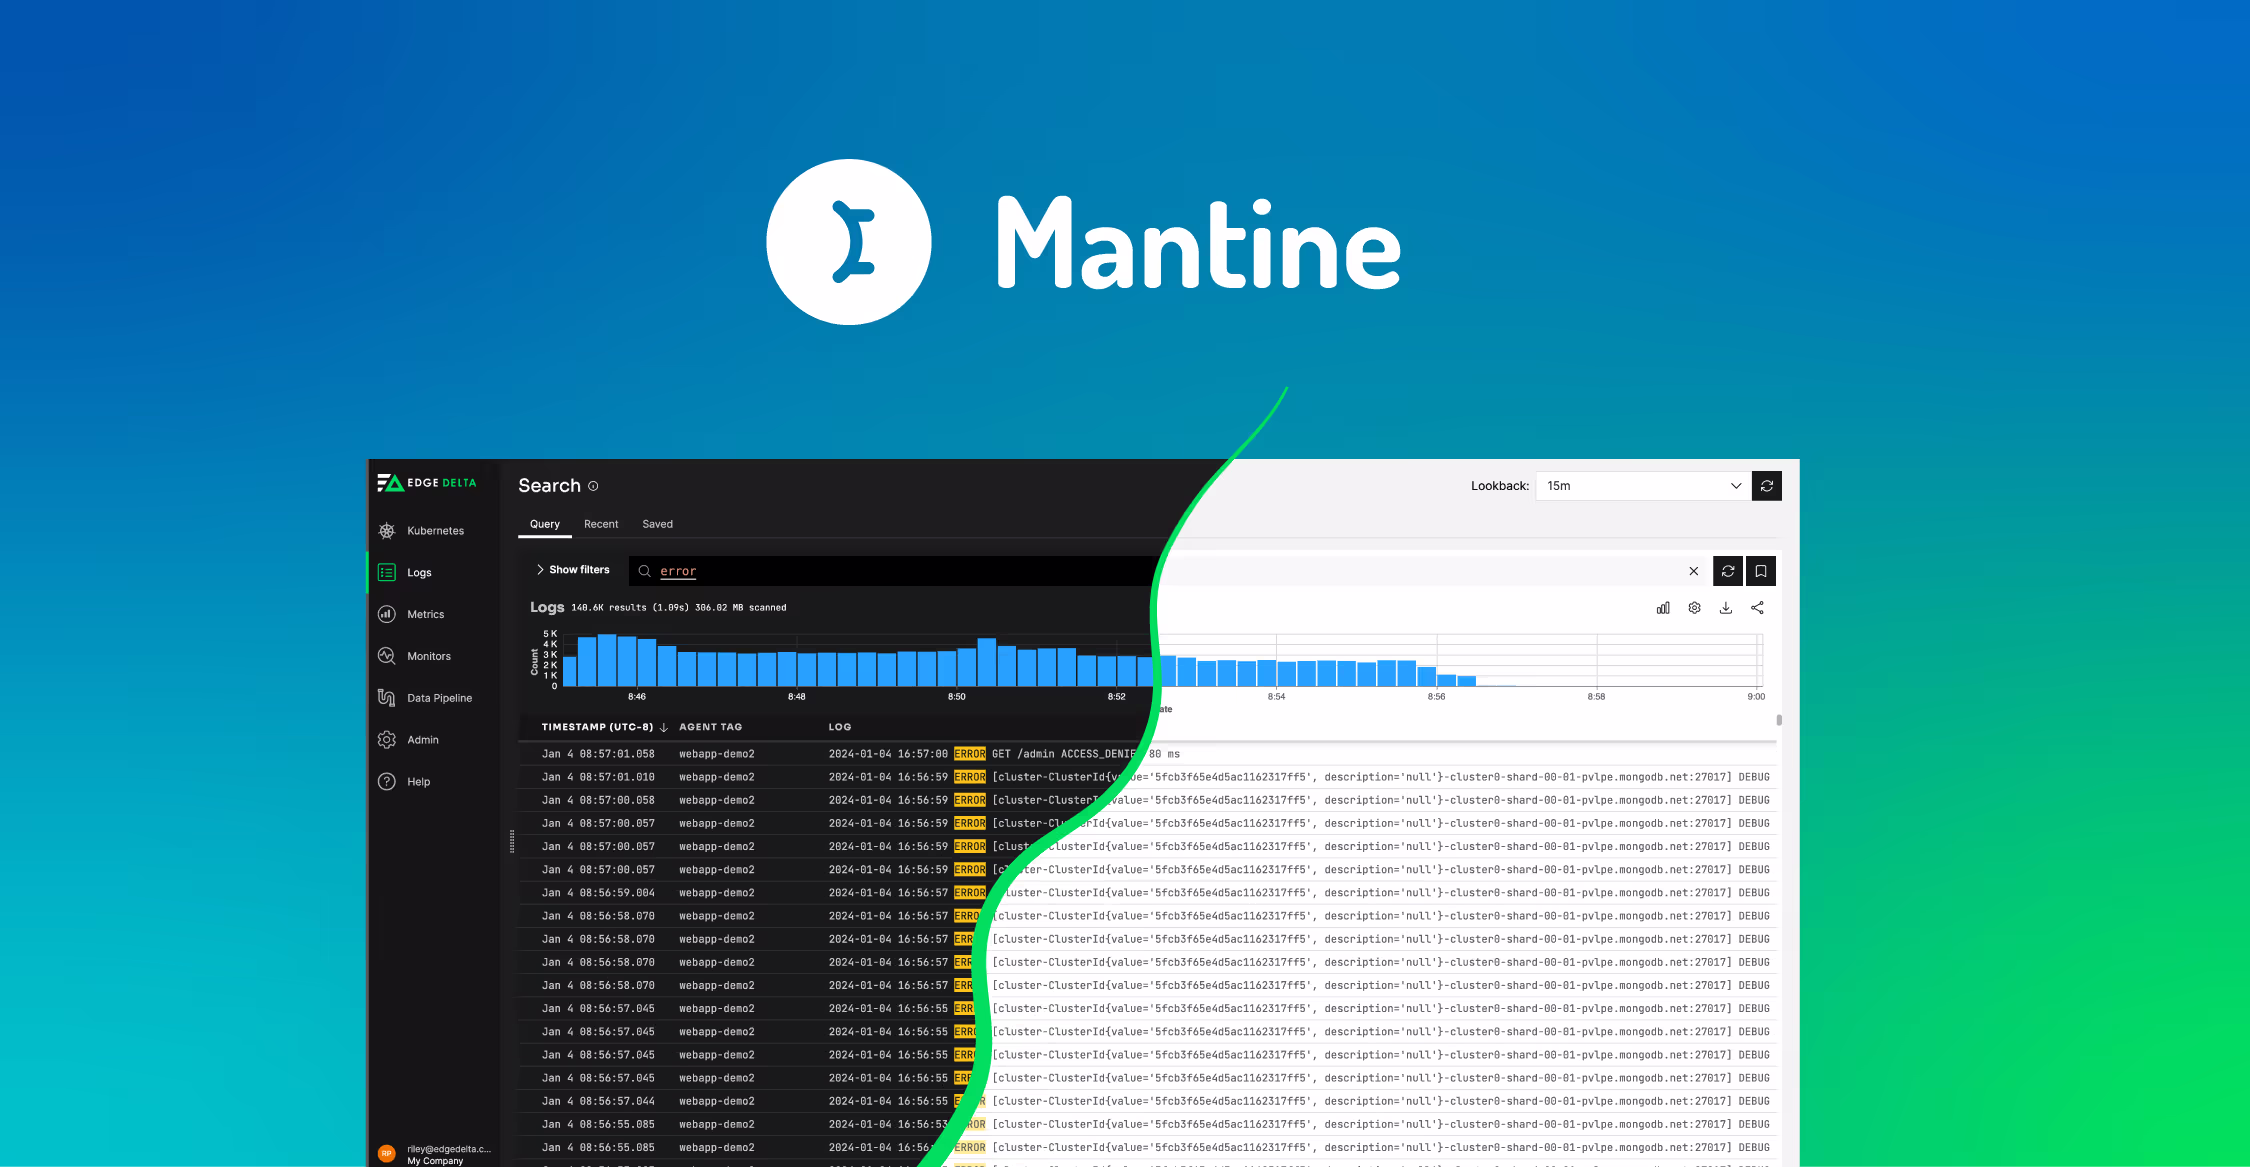Viewport: 2250px width, 1167px height.
Task: Clear the search with the X button
Action: [1694, 571]
